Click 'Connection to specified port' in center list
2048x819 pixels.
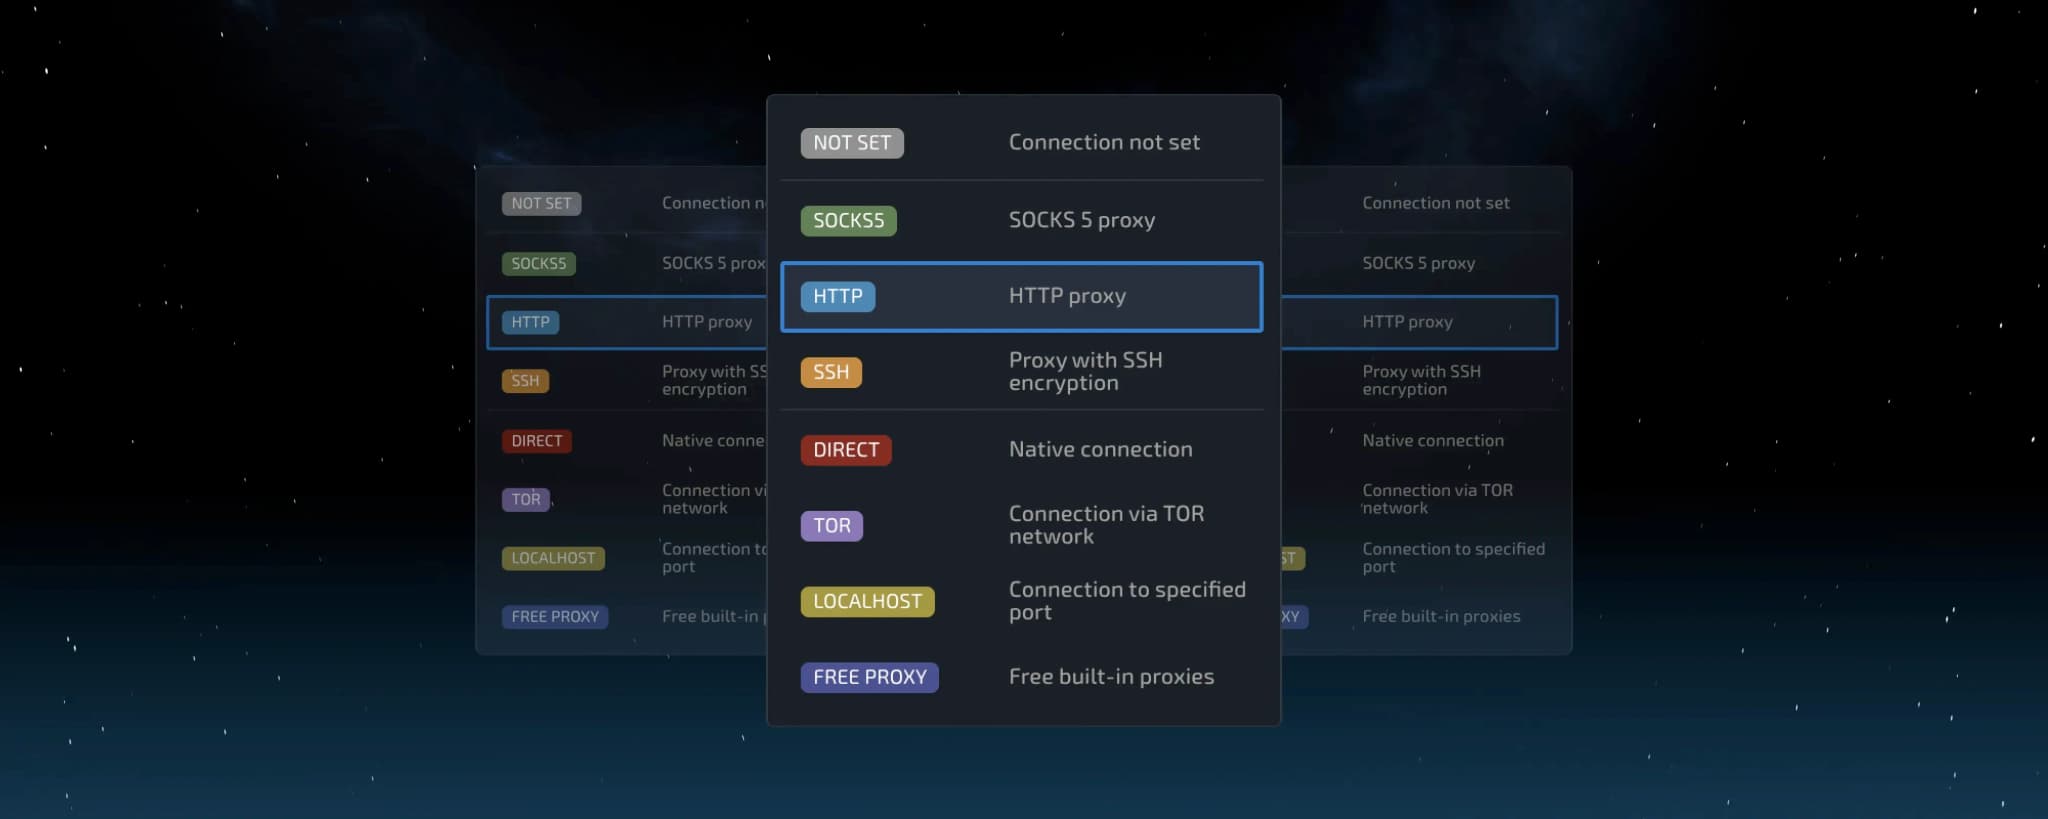click(1126, 601)
